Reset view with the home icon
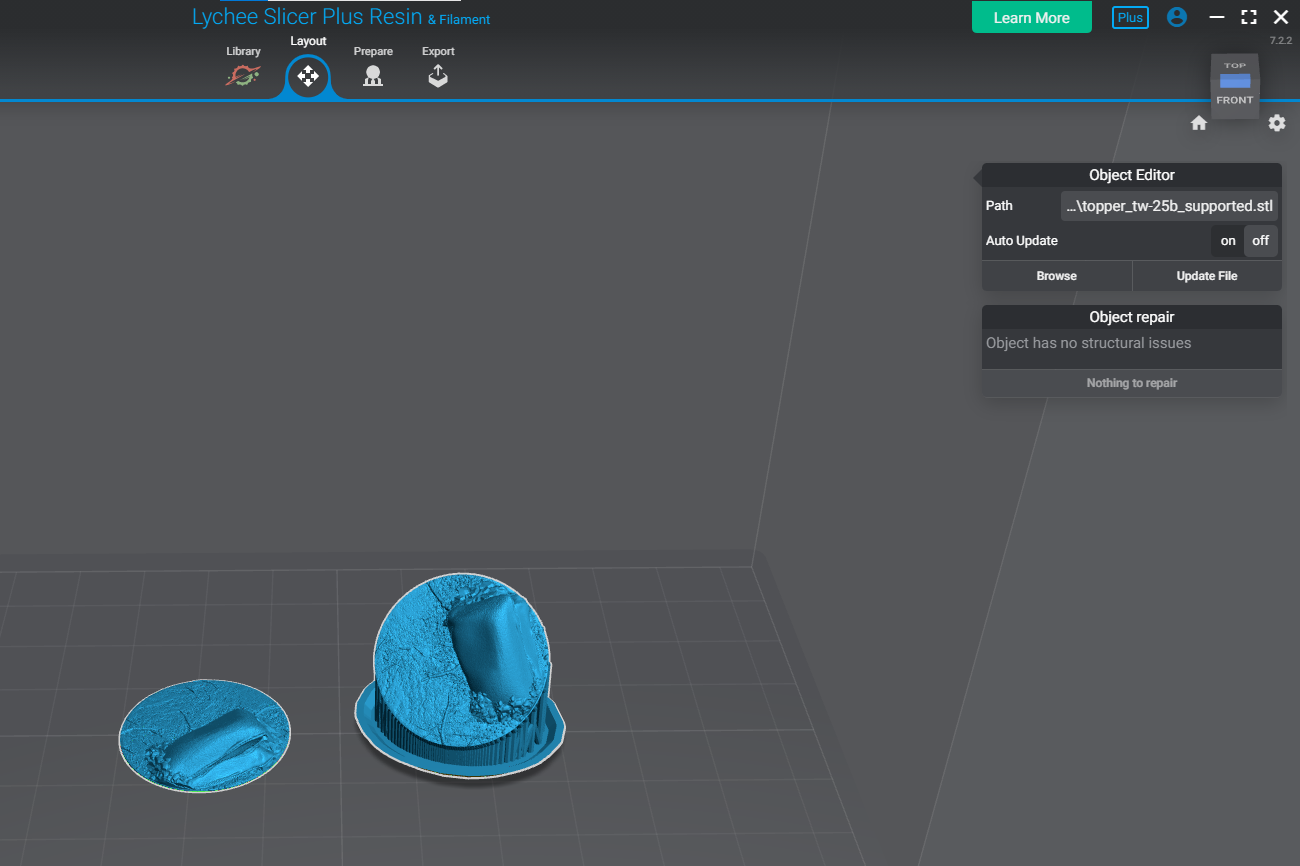Viewport: 1300px width, 866px height. pyautogui.click(x=1199, y=123)
